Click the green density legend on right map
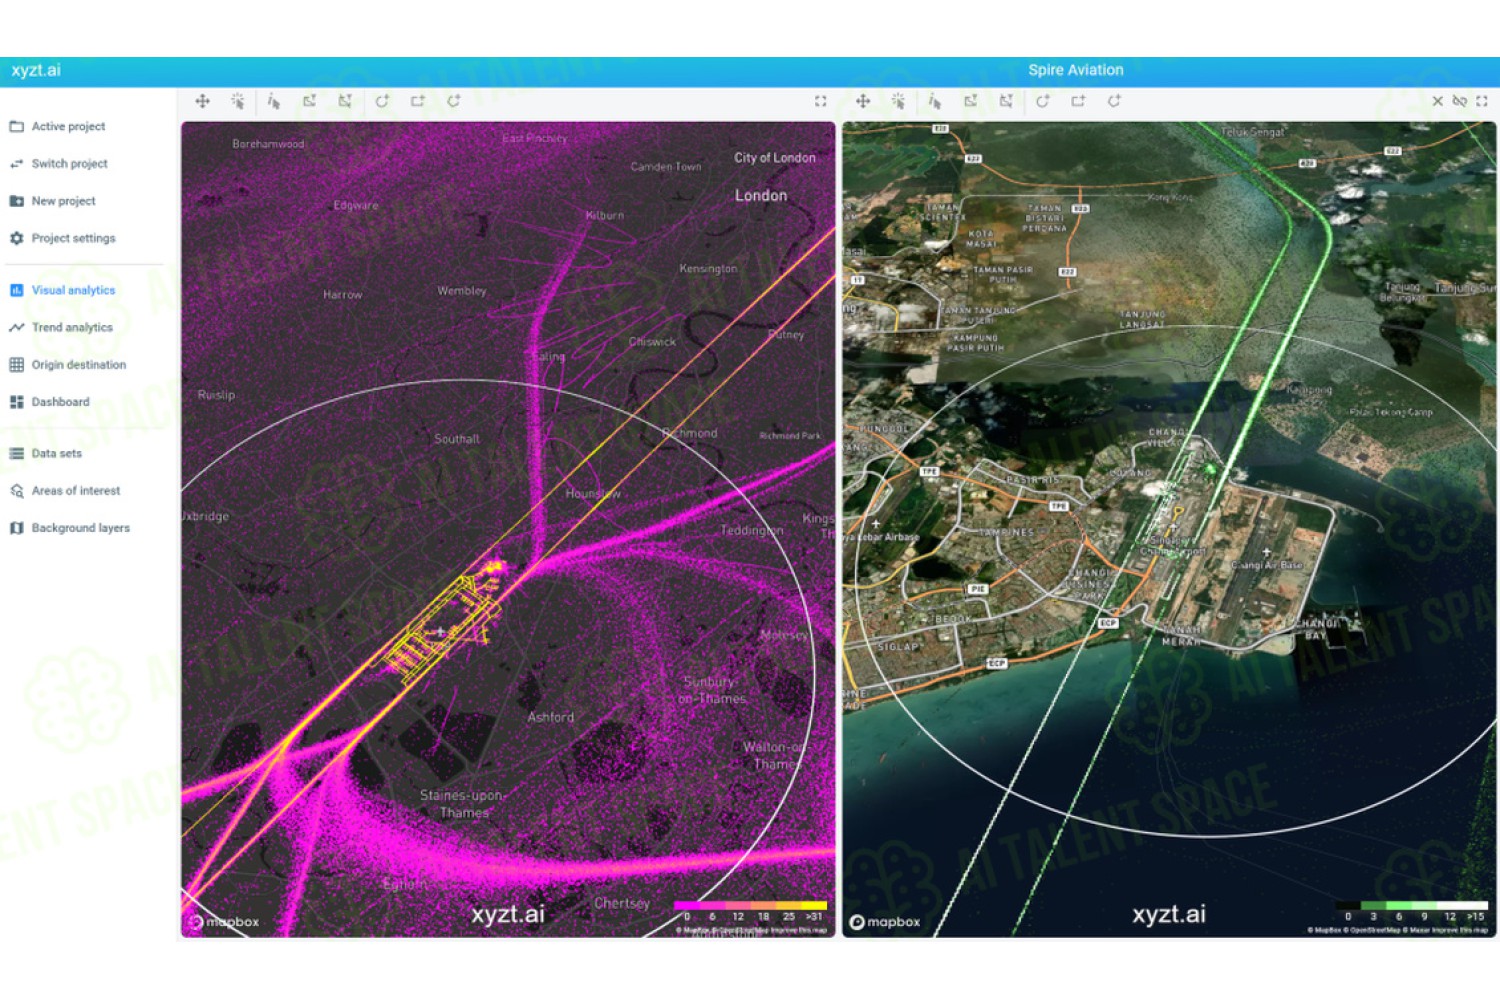1500x1000 pixels. click(x=1411, y=910)
